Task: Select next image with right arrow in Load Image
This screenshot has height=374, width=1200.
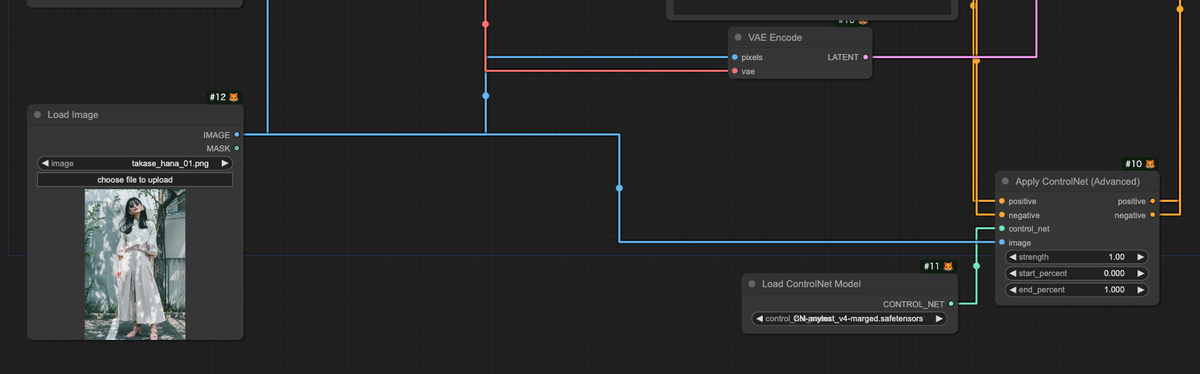Action: coord(225,163)
